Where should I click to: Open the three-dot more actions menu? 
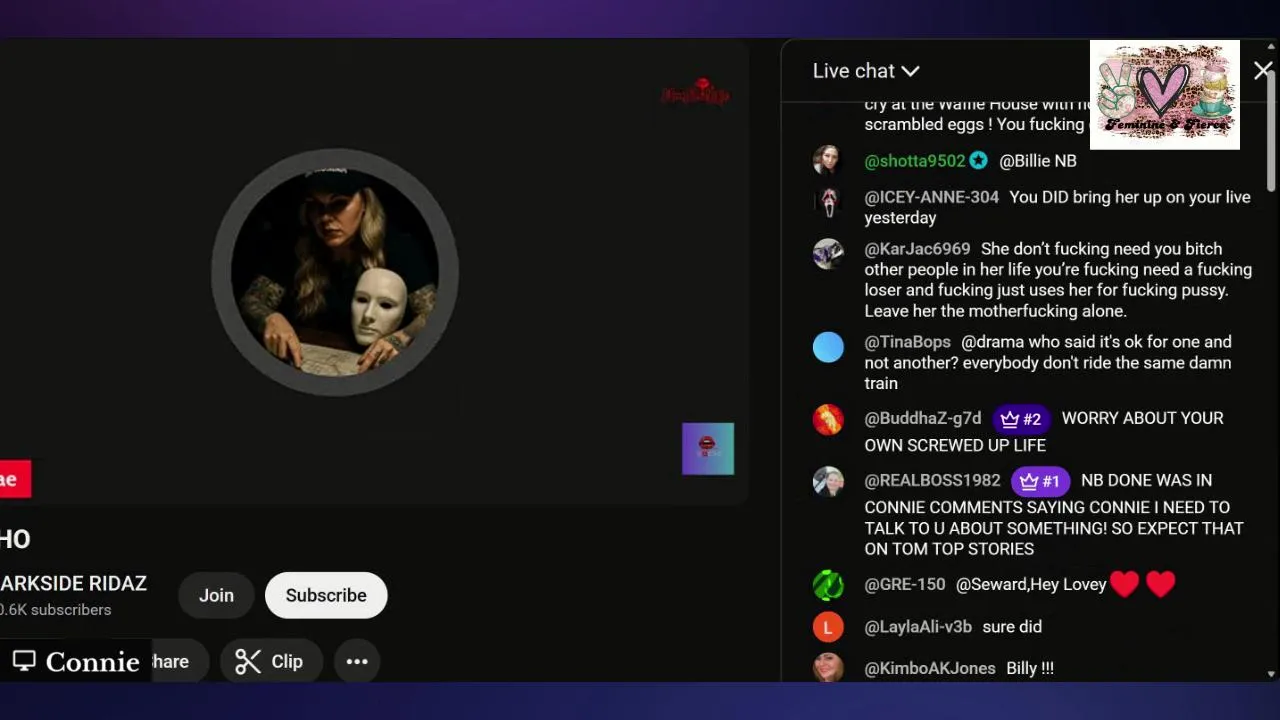pyautogui.click(x=357, y=661)
